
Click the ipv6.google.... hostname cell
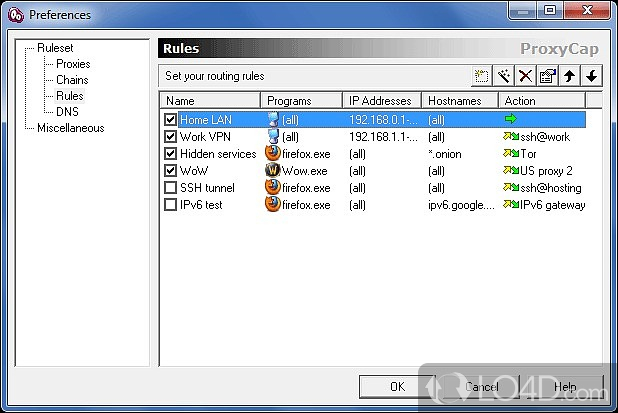pyautogui.click(x=461, y=204)
